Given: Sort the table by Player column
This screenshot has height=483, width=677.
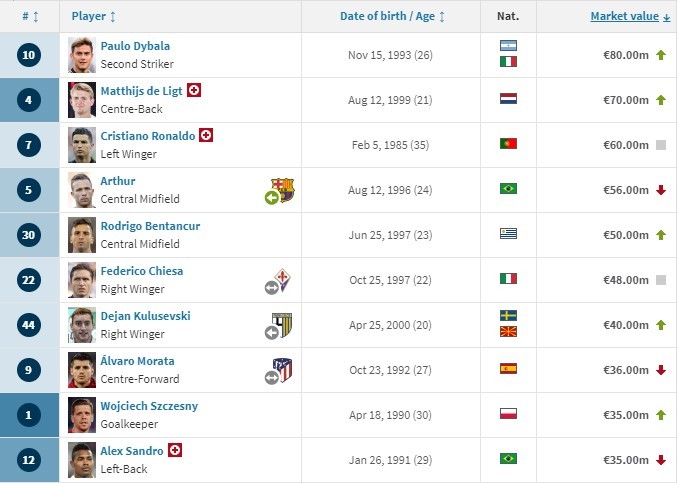Looking at the screenshot, I should point(94,16).
